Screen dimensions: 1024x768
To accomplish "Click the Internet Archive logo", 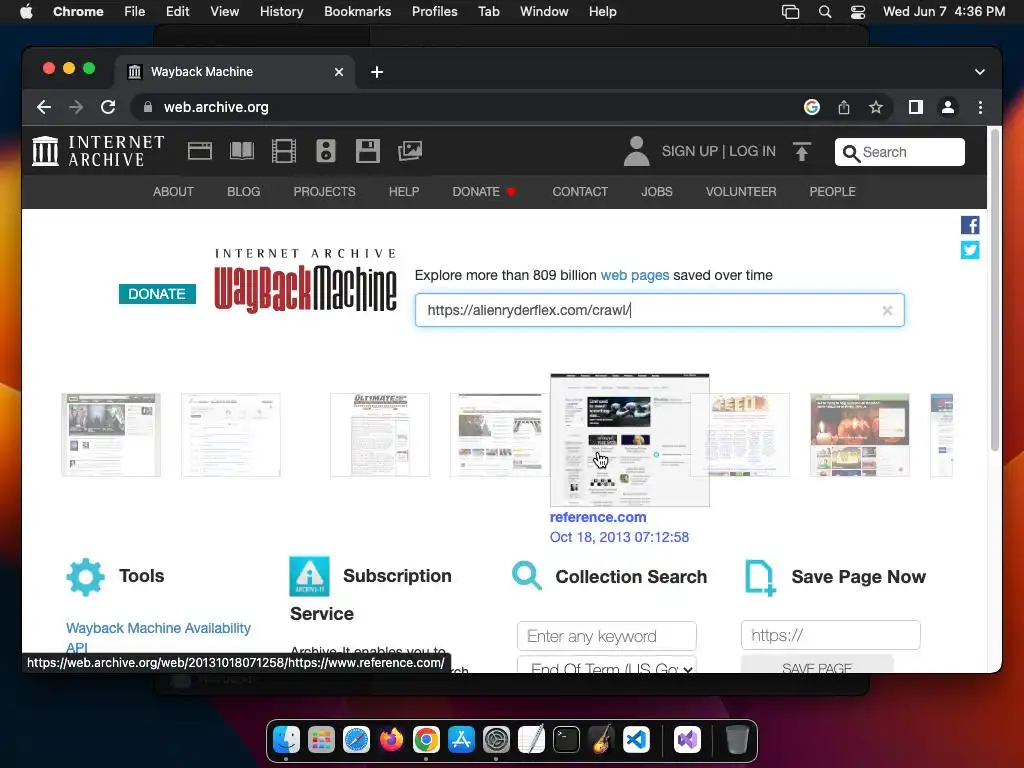I will [98, 151].
